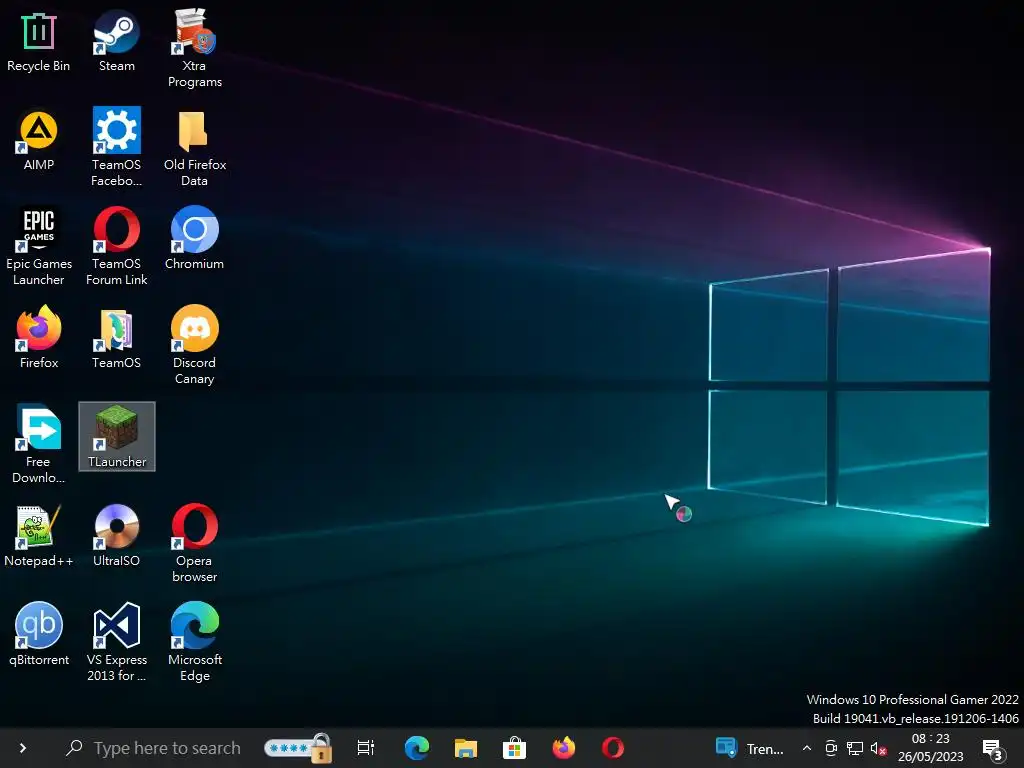Screen dimensions: 1024x768
Task: Open Task View from the taskbar
Action: pyautogui.click(x=366, y=748)
